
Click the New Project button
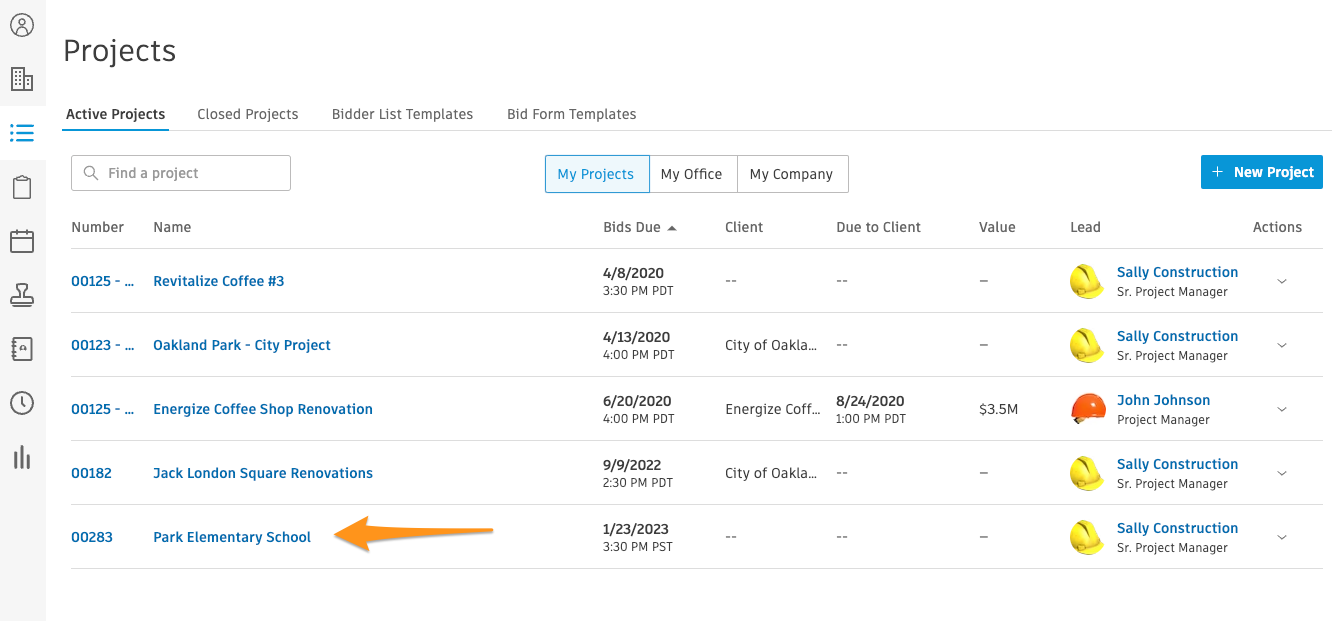1262,172
